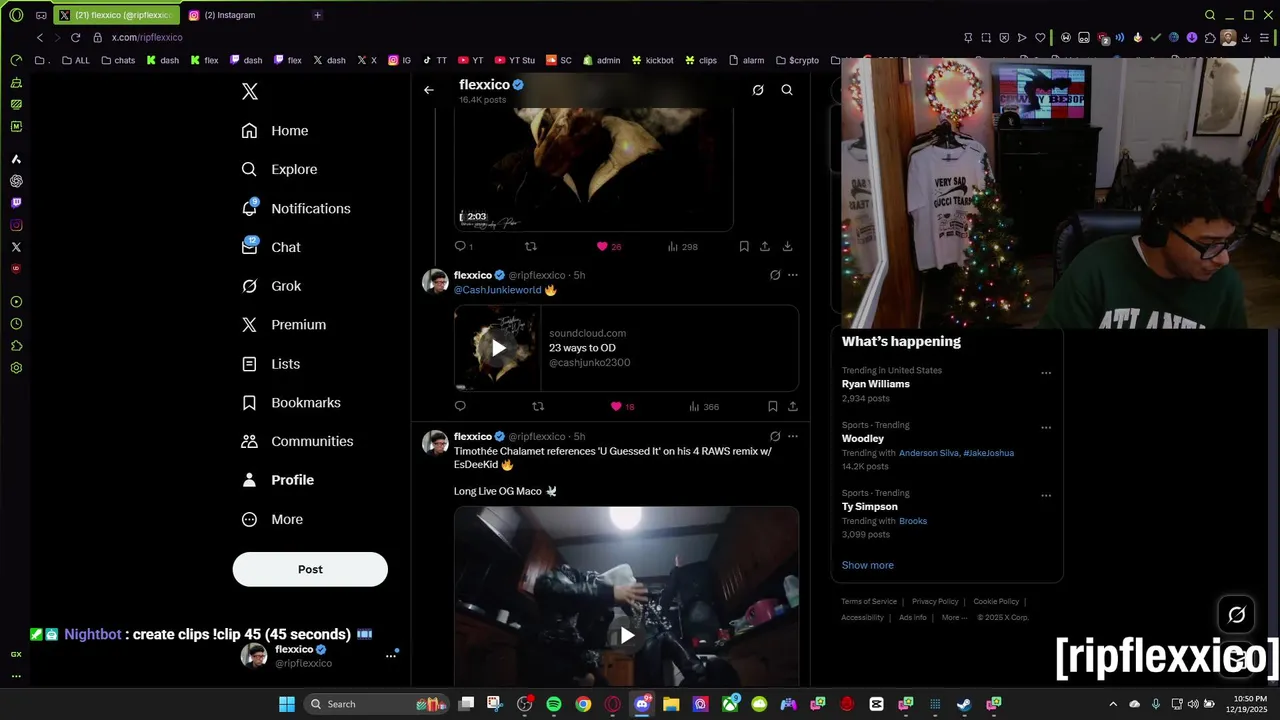
Task: Open more options on CashJunkieworld post
Action: click(793, 275)
